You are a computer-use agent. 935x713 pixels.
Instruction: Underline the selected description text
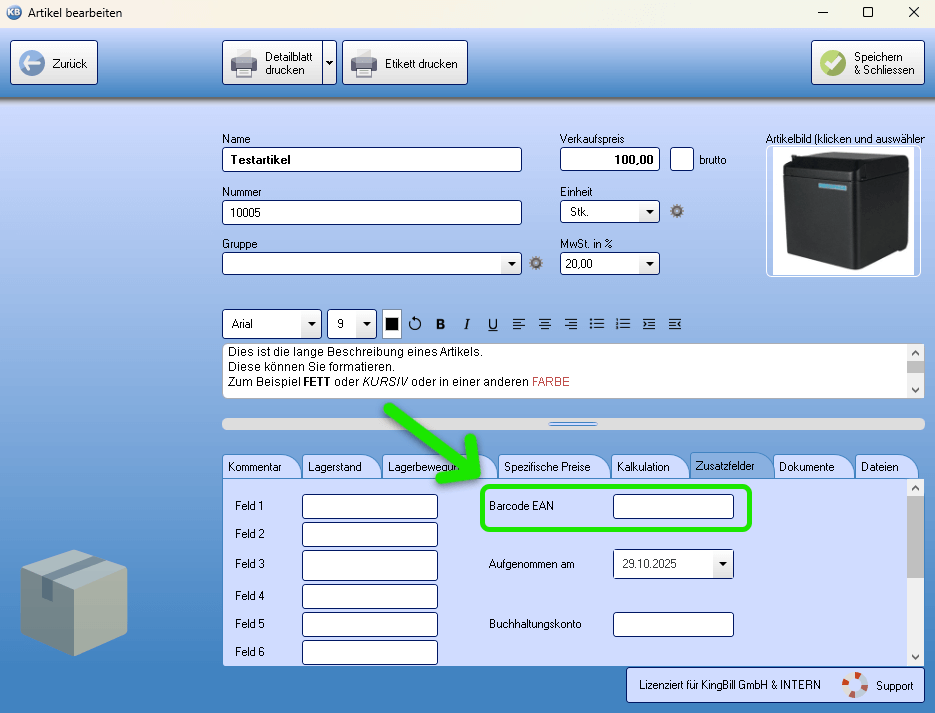[492, 324]
